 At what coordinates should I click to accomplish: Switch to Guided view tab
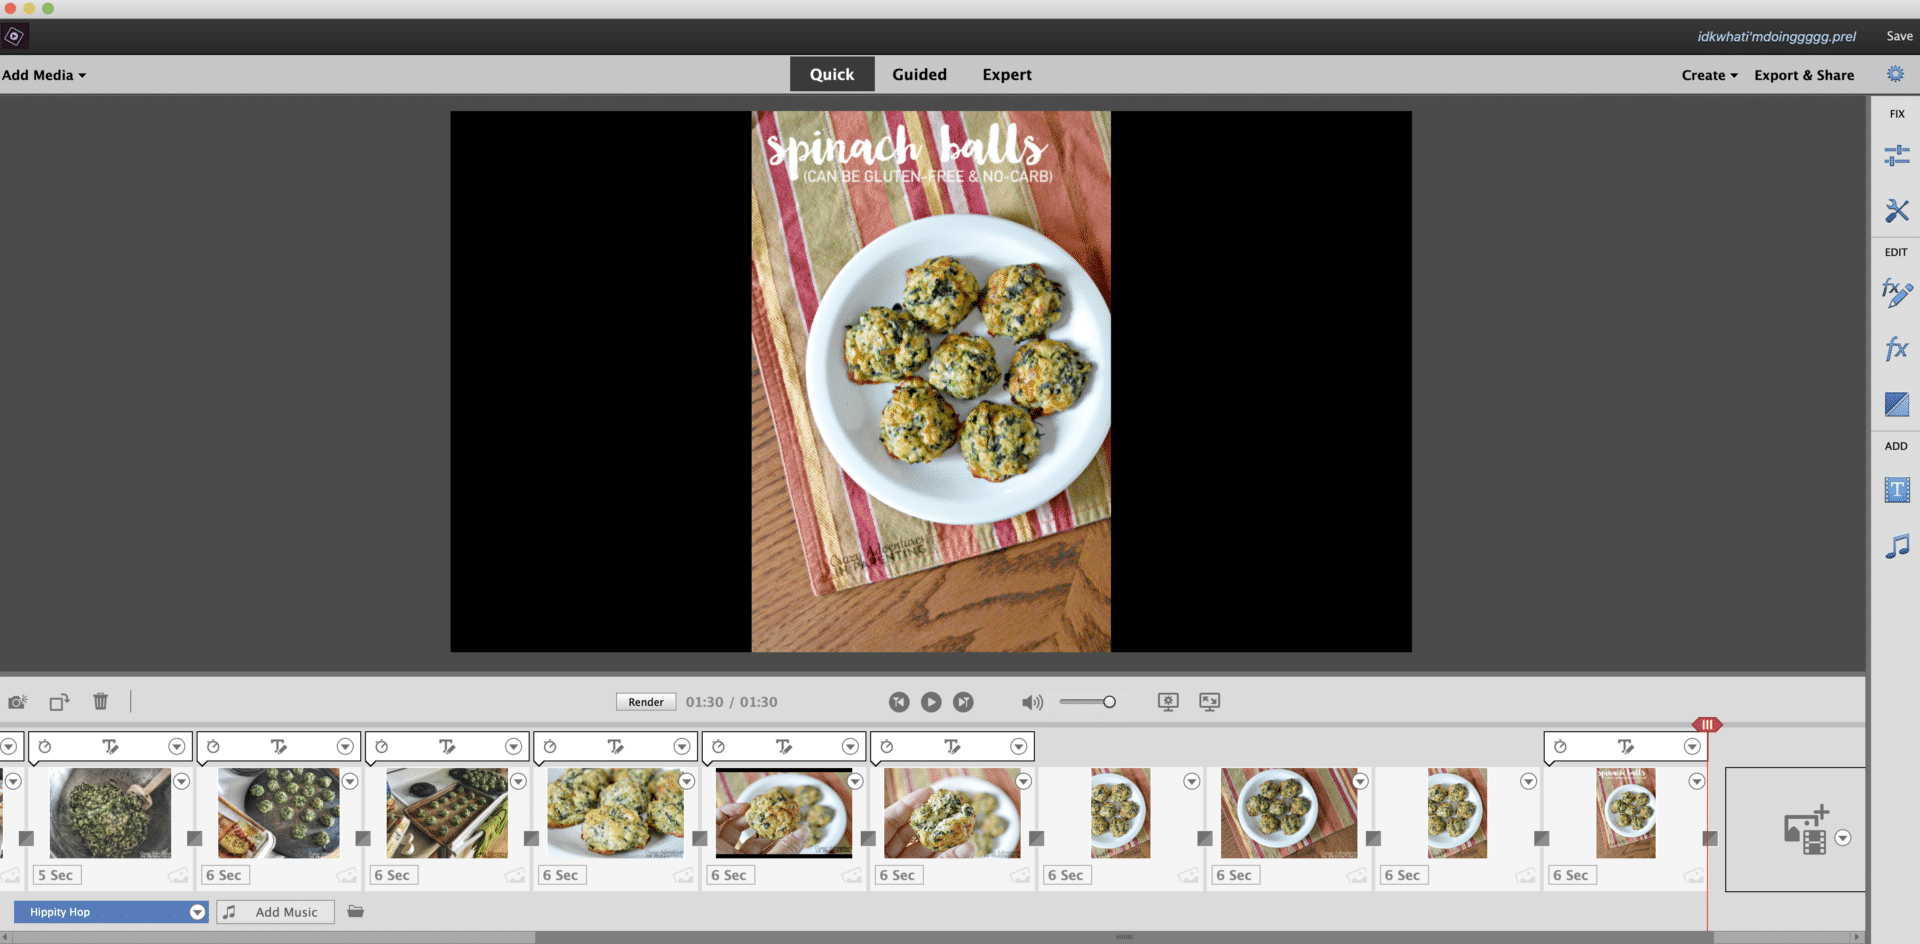tap(919, 74)
